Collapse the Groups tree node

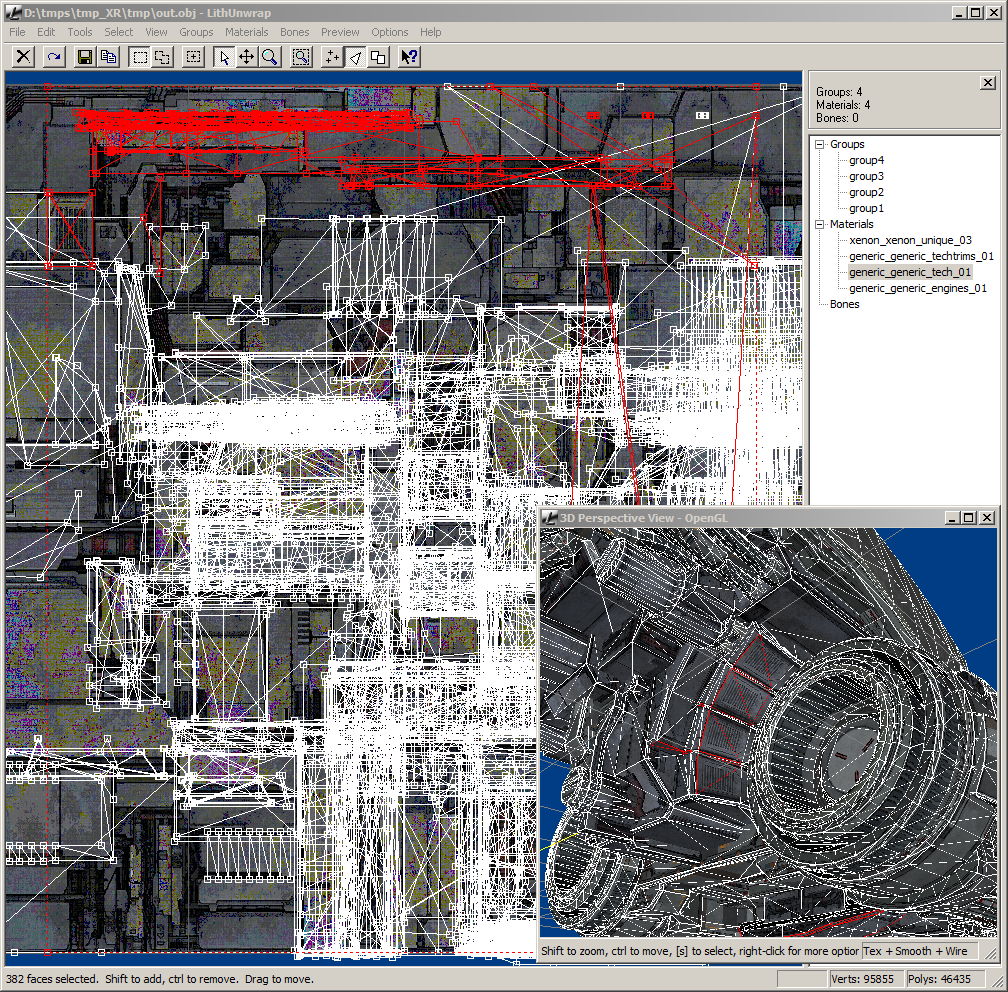(820, 144)
